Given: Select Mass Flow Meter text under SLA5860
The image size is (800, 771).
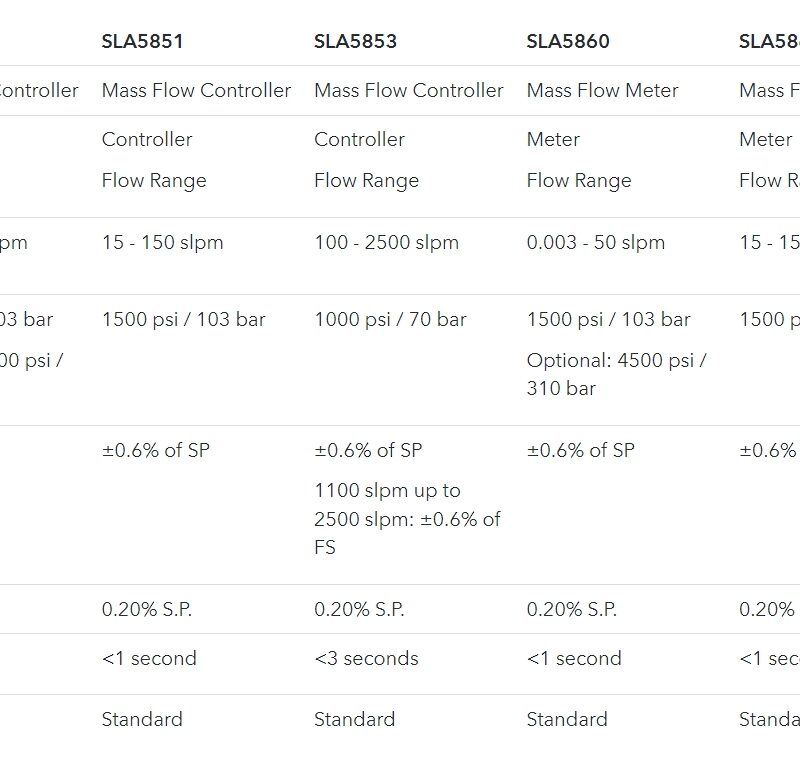Looking at the screenshot, I should [602, 90].
